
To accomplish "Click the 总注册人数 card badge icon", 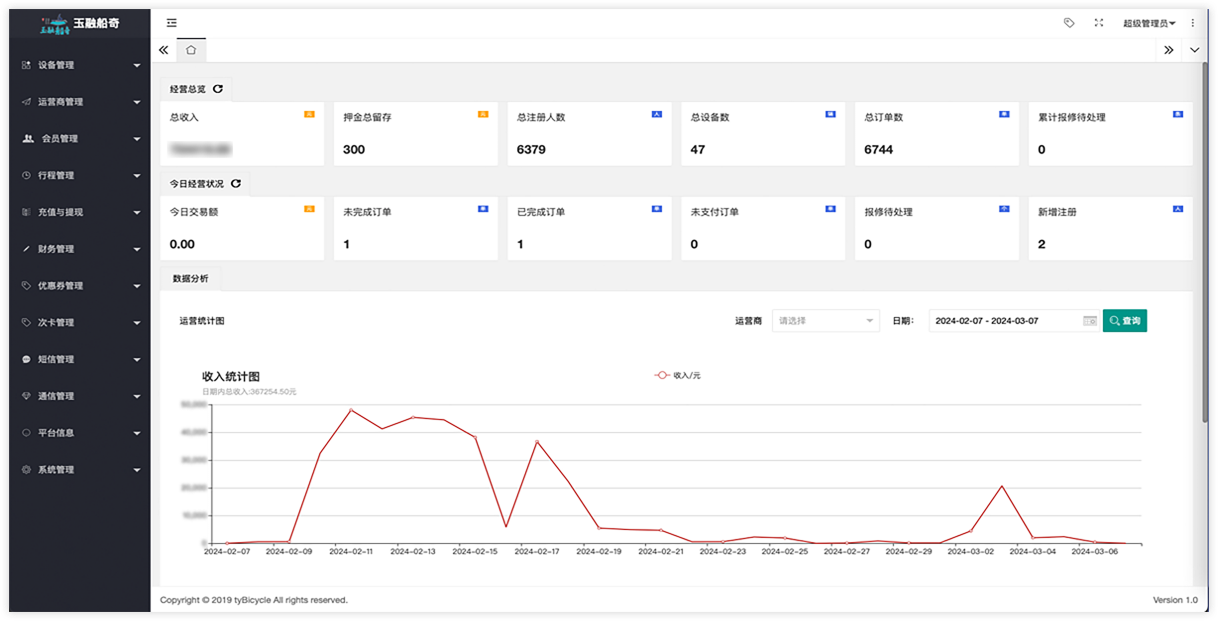I will click(x=657, y=115).
